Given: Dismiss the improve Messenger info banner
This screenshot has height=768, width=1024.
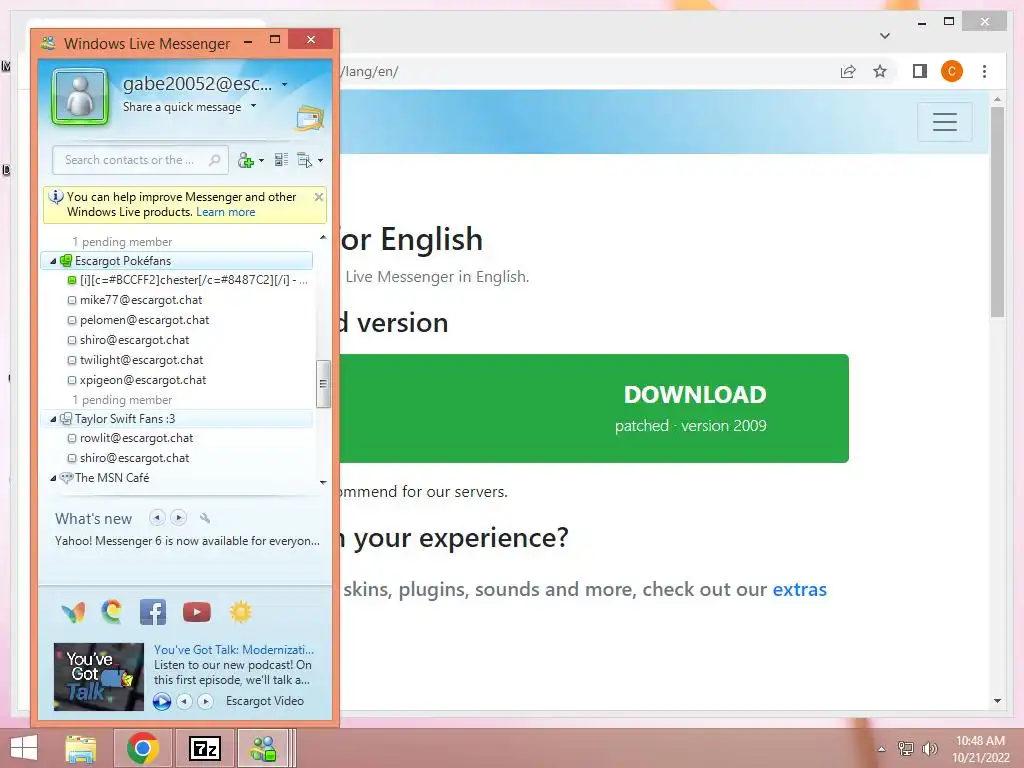Looking at the screenshot, I should (x=319, y=197).
